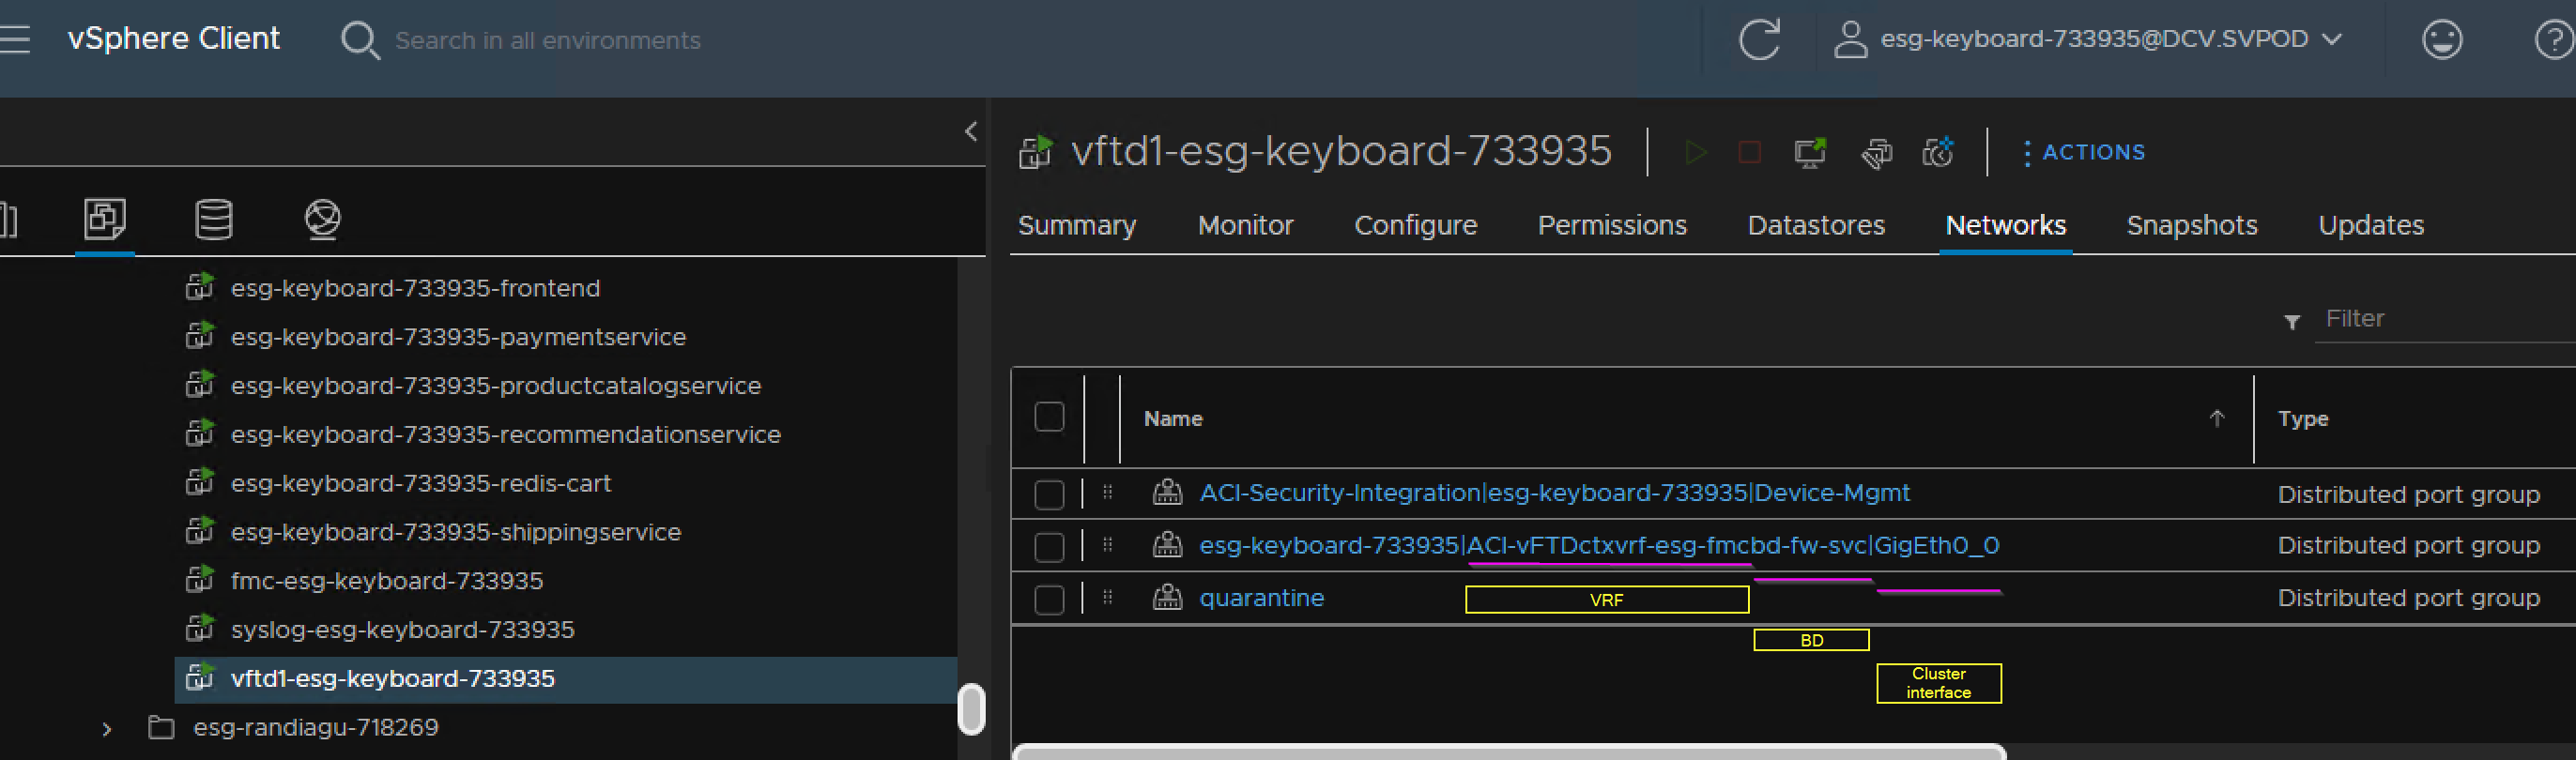The height and width of the screenshot is (760, 2576).
Task: Check the GigEth0_0 network row checkbox
Action: pos(1049,547)
